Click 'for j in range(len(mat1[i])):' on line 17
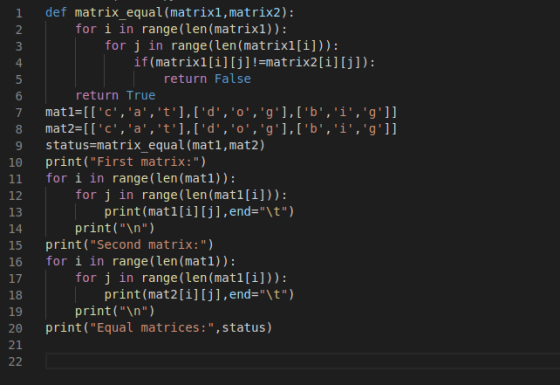 [x=181, y=278]
